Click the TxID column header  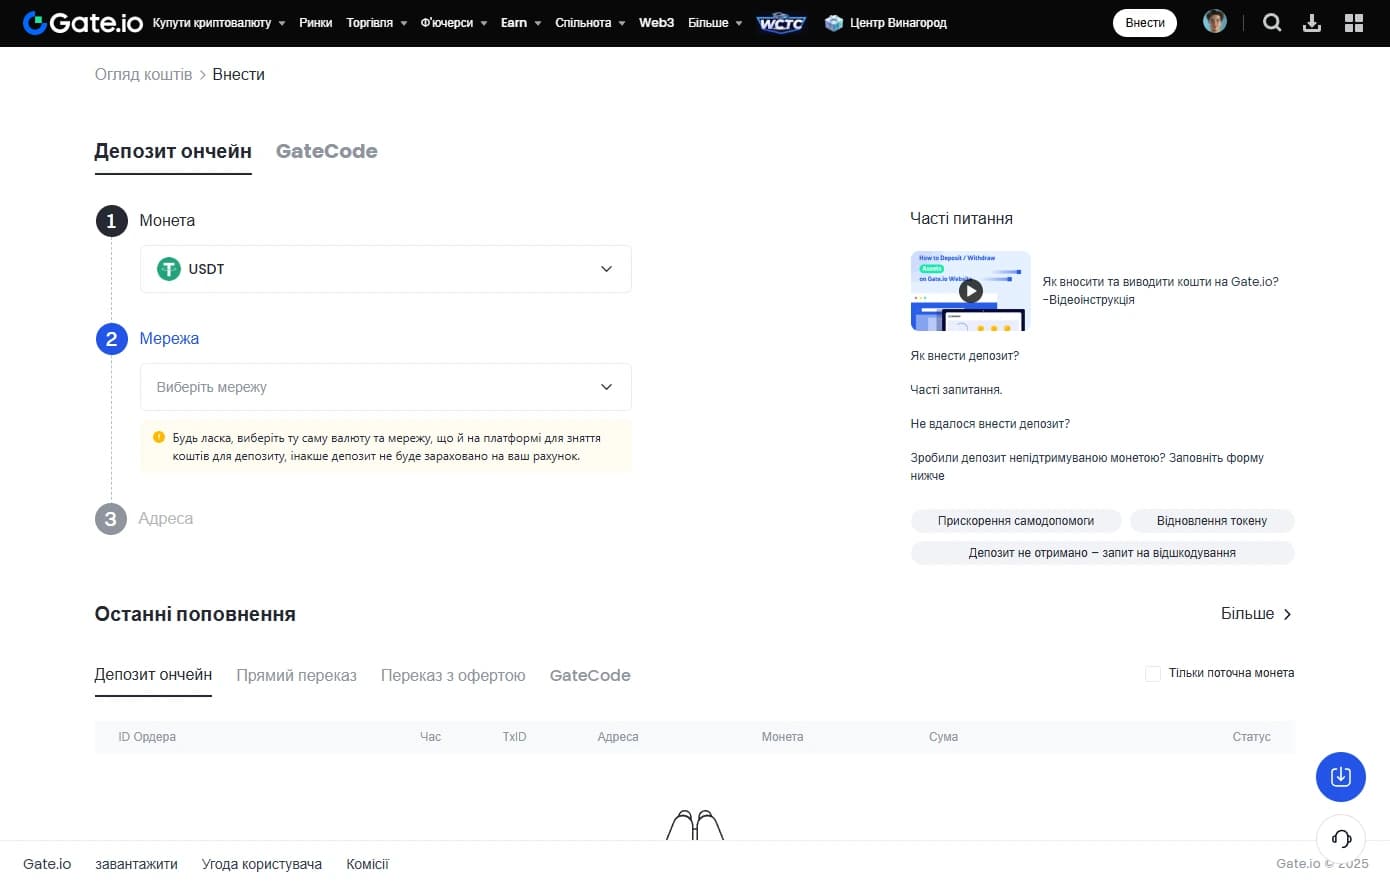[514, 737]
